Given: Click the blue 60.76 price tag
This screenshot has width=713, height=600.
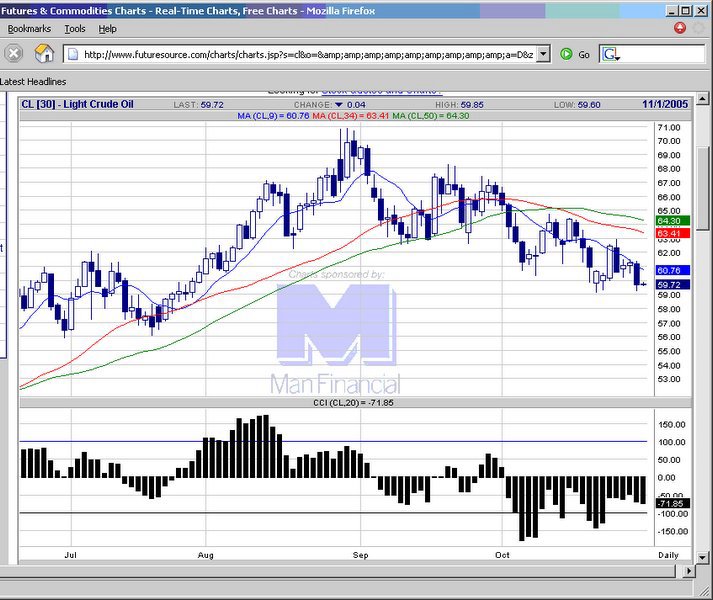Looking at the screenshot, I should (x=673, y=270).
